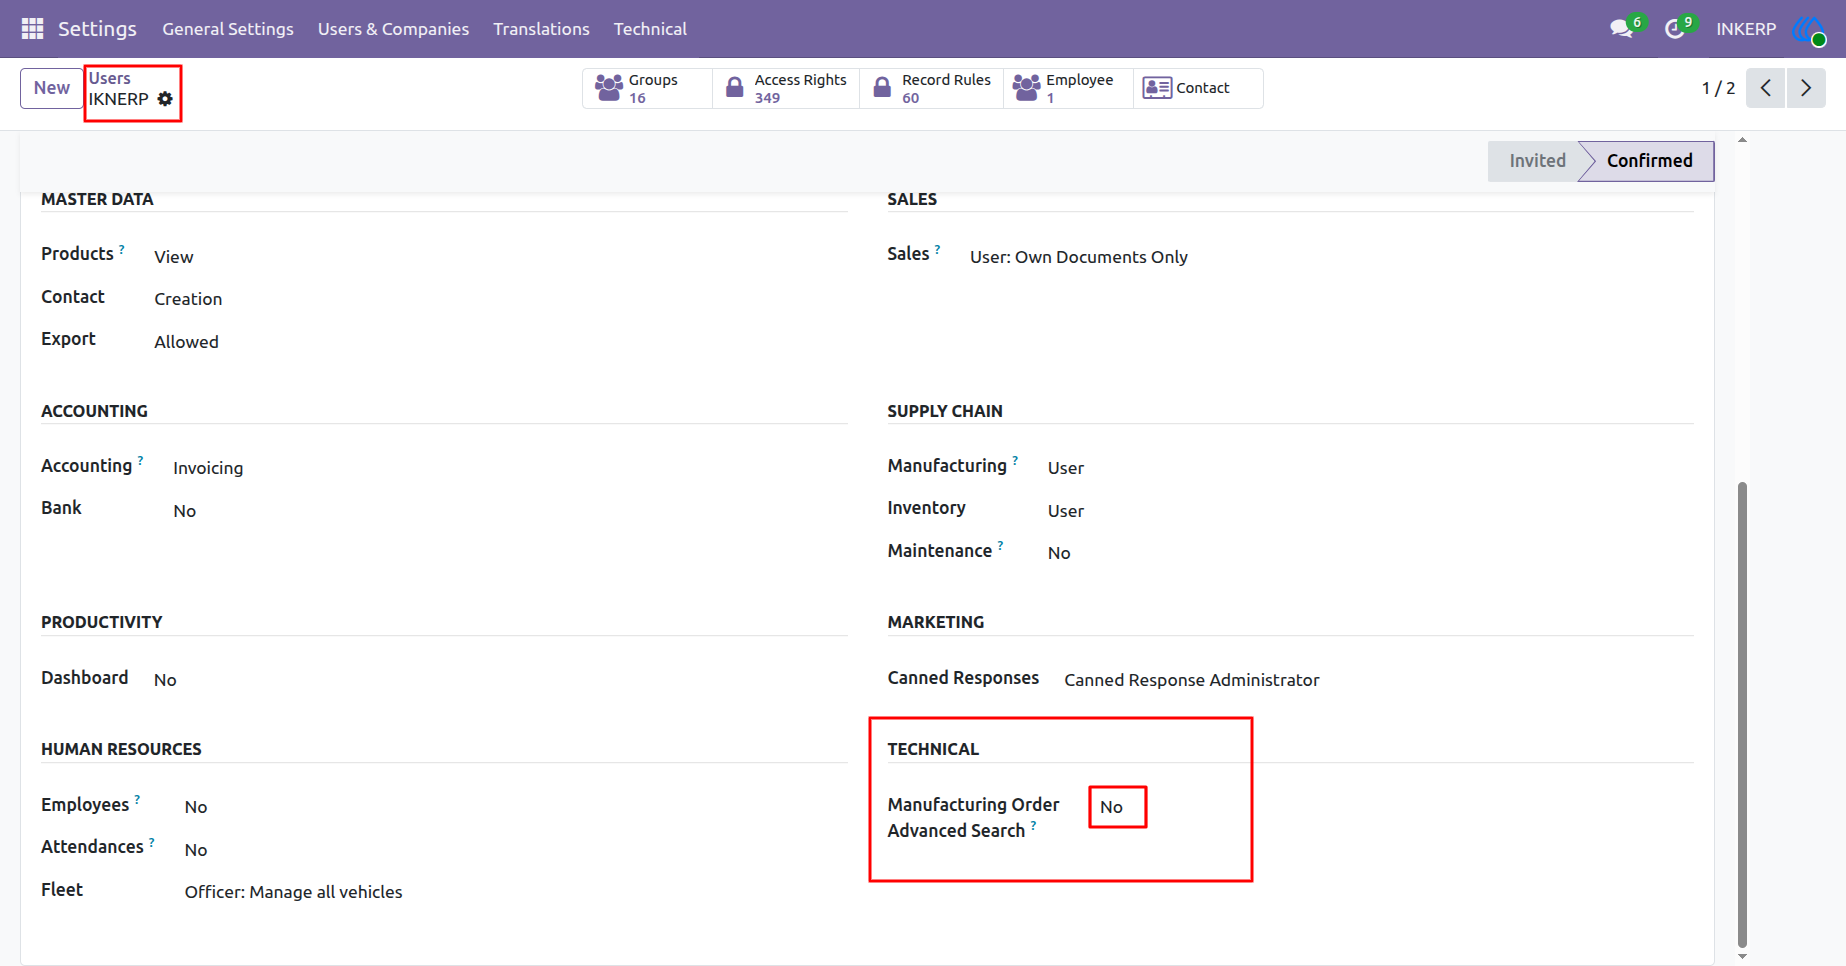Click the Sales help tooltip question mark
Viewport: 1846px width, 966px height.
pos(937,248)
